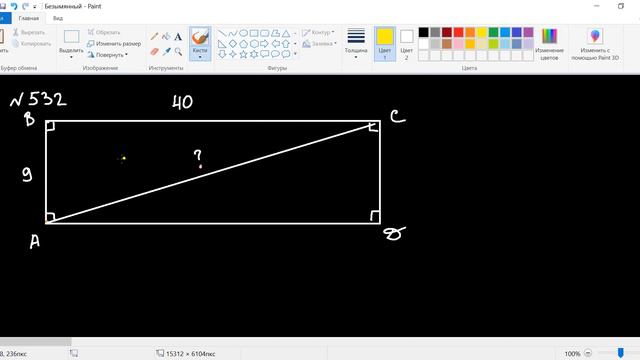The image size is (640, 360).
Task: Pick the dark red color swatch
Action: coord(447,32)
